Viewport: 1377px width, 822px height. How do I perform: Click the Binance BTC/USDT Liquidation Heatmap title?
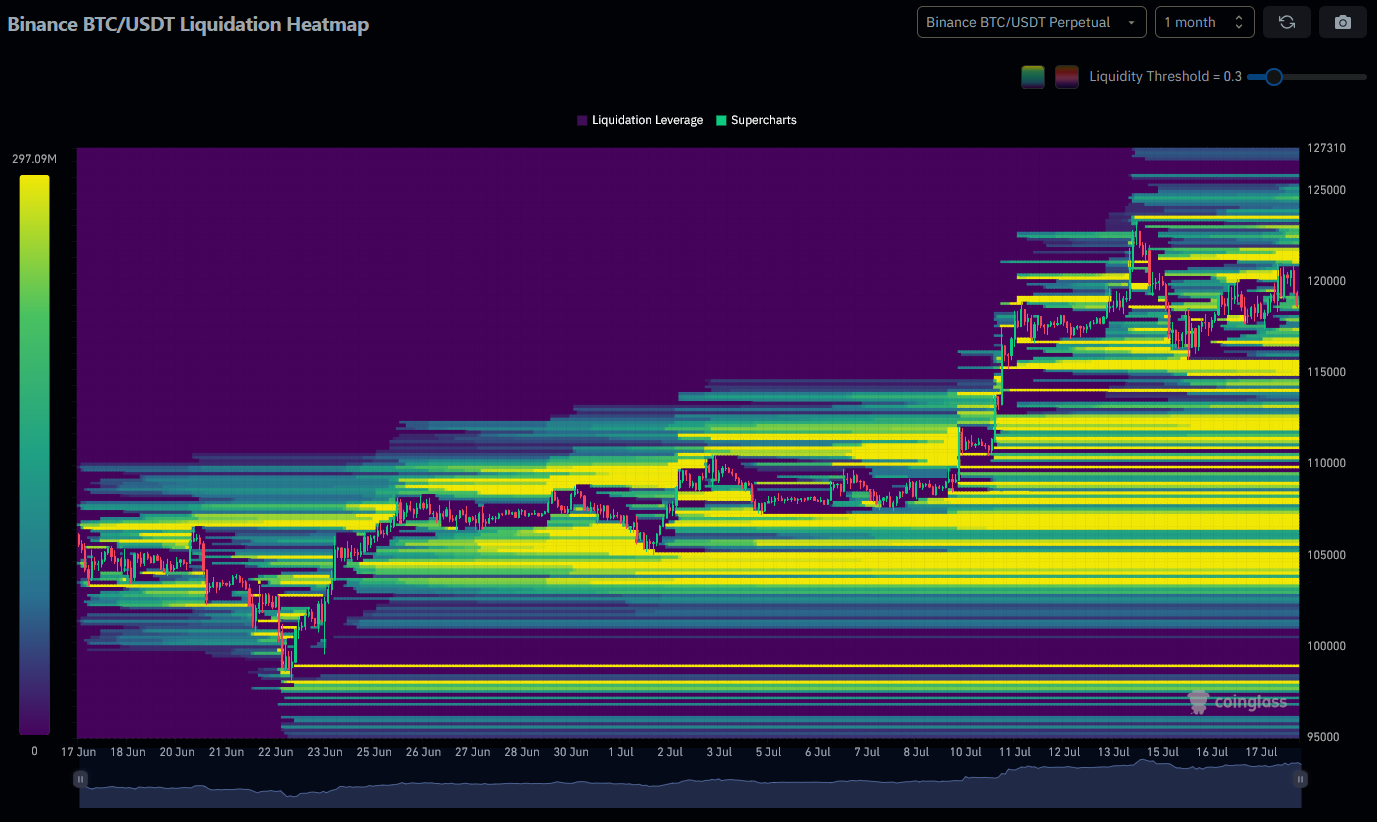[x=188, y=24]
